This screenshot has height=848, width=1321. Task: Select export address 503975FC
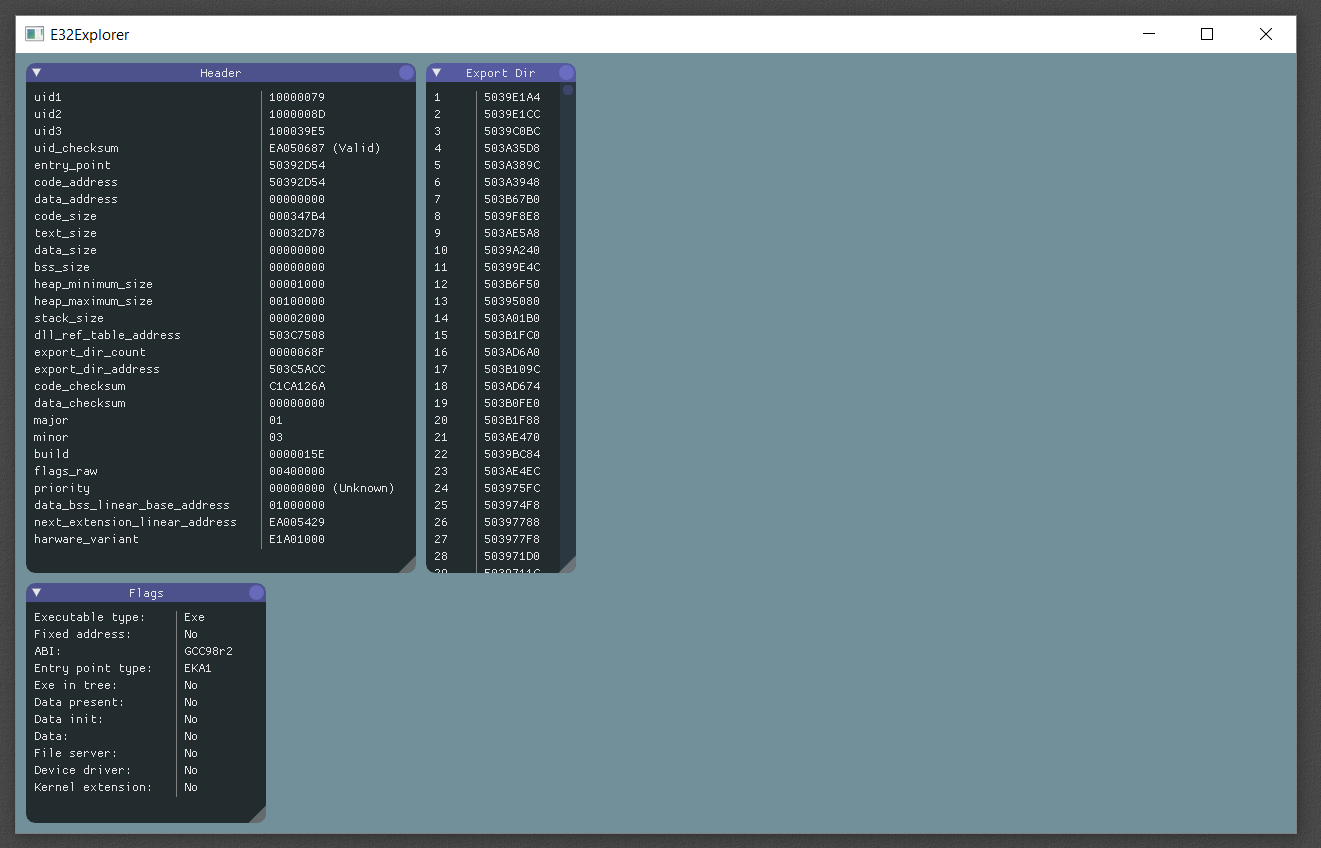click(x=512, y=488)
